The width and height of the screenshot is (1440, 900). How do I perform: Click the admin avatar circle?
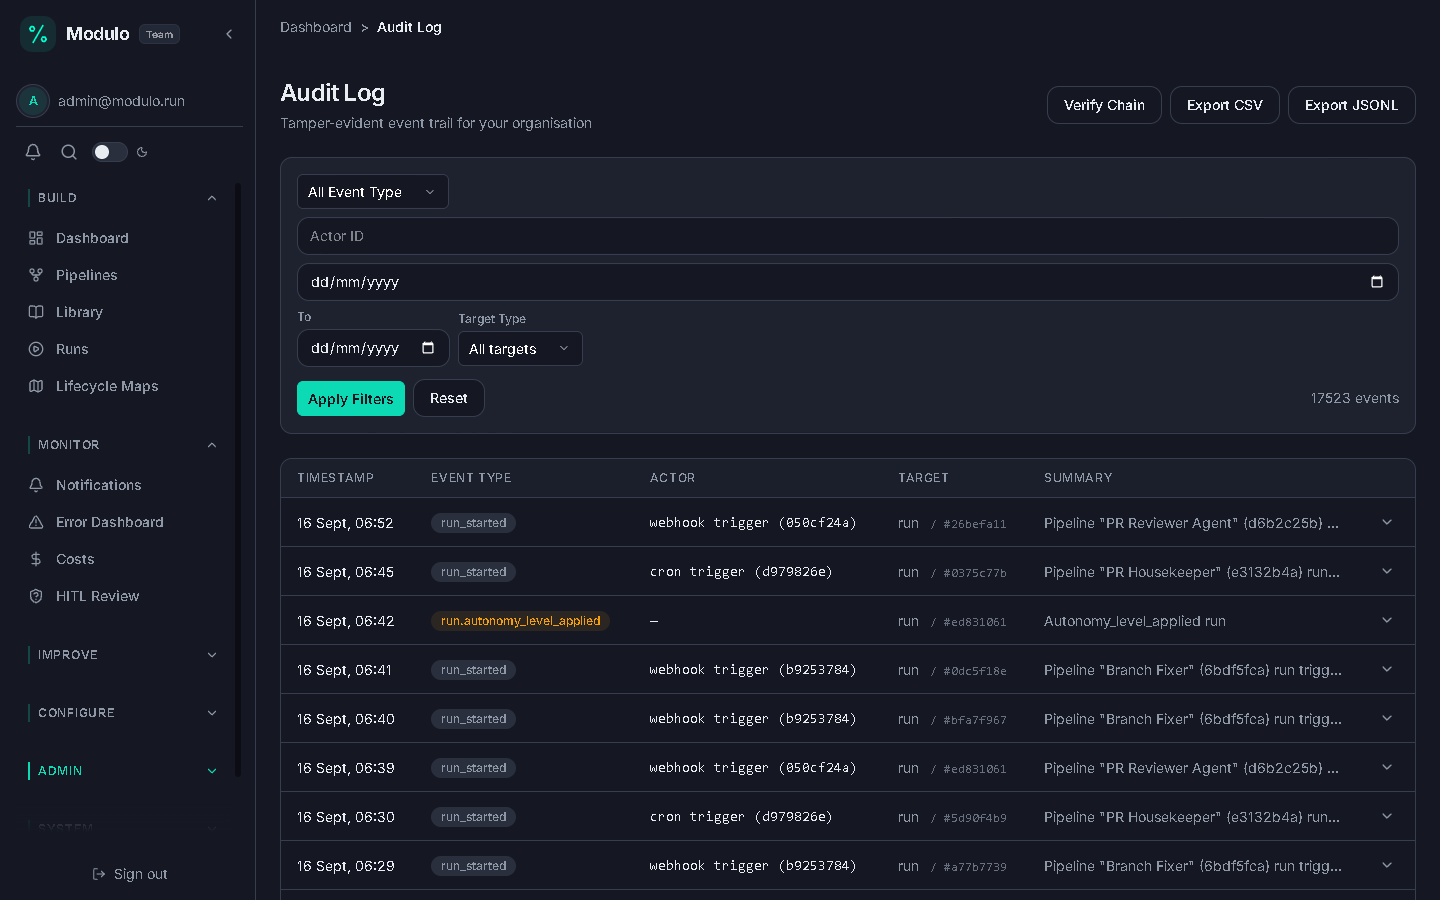tap(33, 101)
